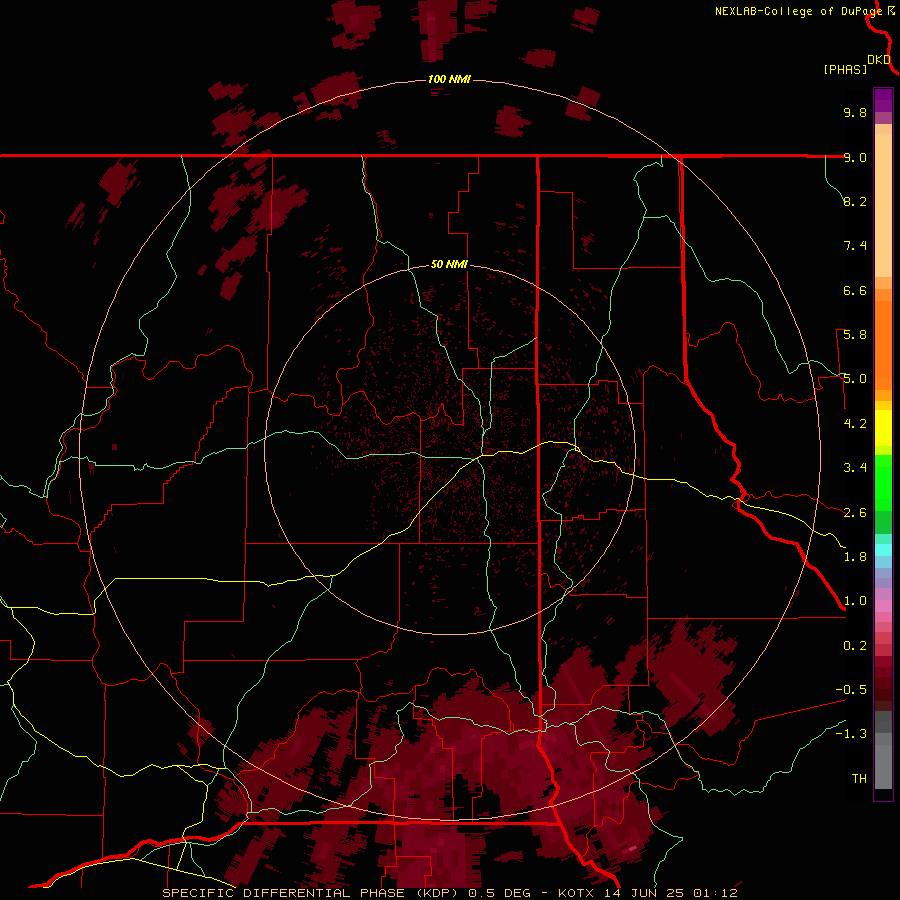This screenshot has width=900, height=900.
Task: Click the KOTX 14 JUN 25 01:12 timestamp
Action: pos(647,893)
